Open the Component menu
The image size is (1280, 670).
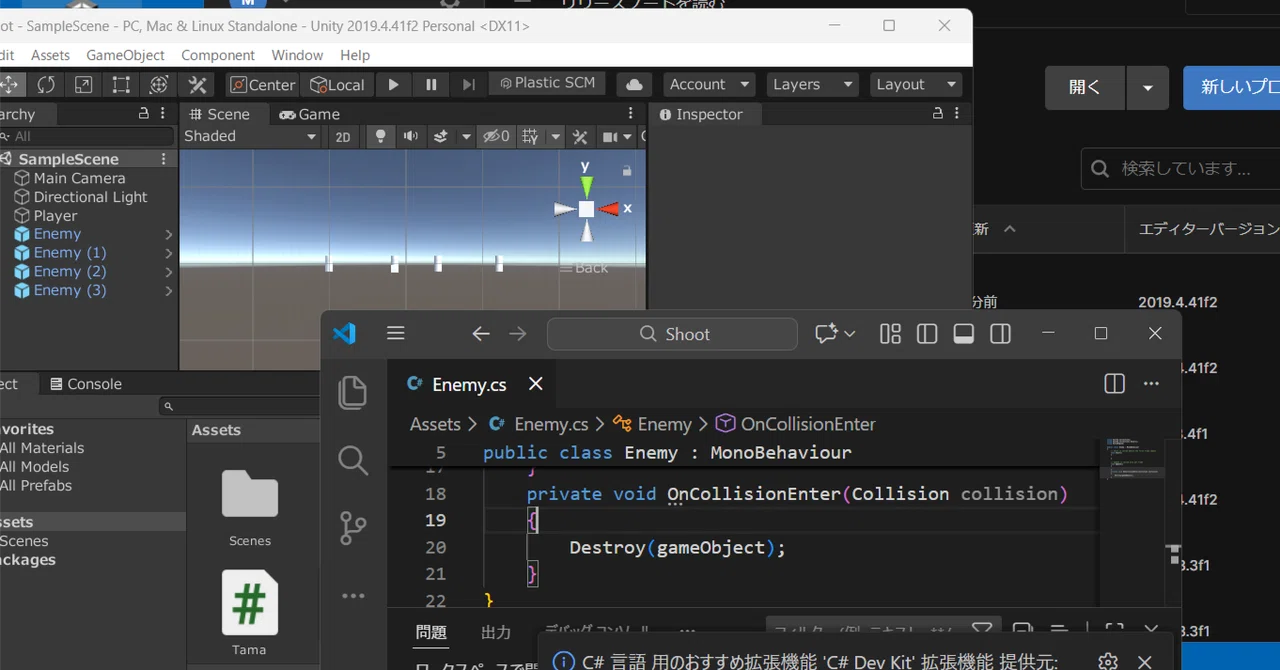click(218, 55)
